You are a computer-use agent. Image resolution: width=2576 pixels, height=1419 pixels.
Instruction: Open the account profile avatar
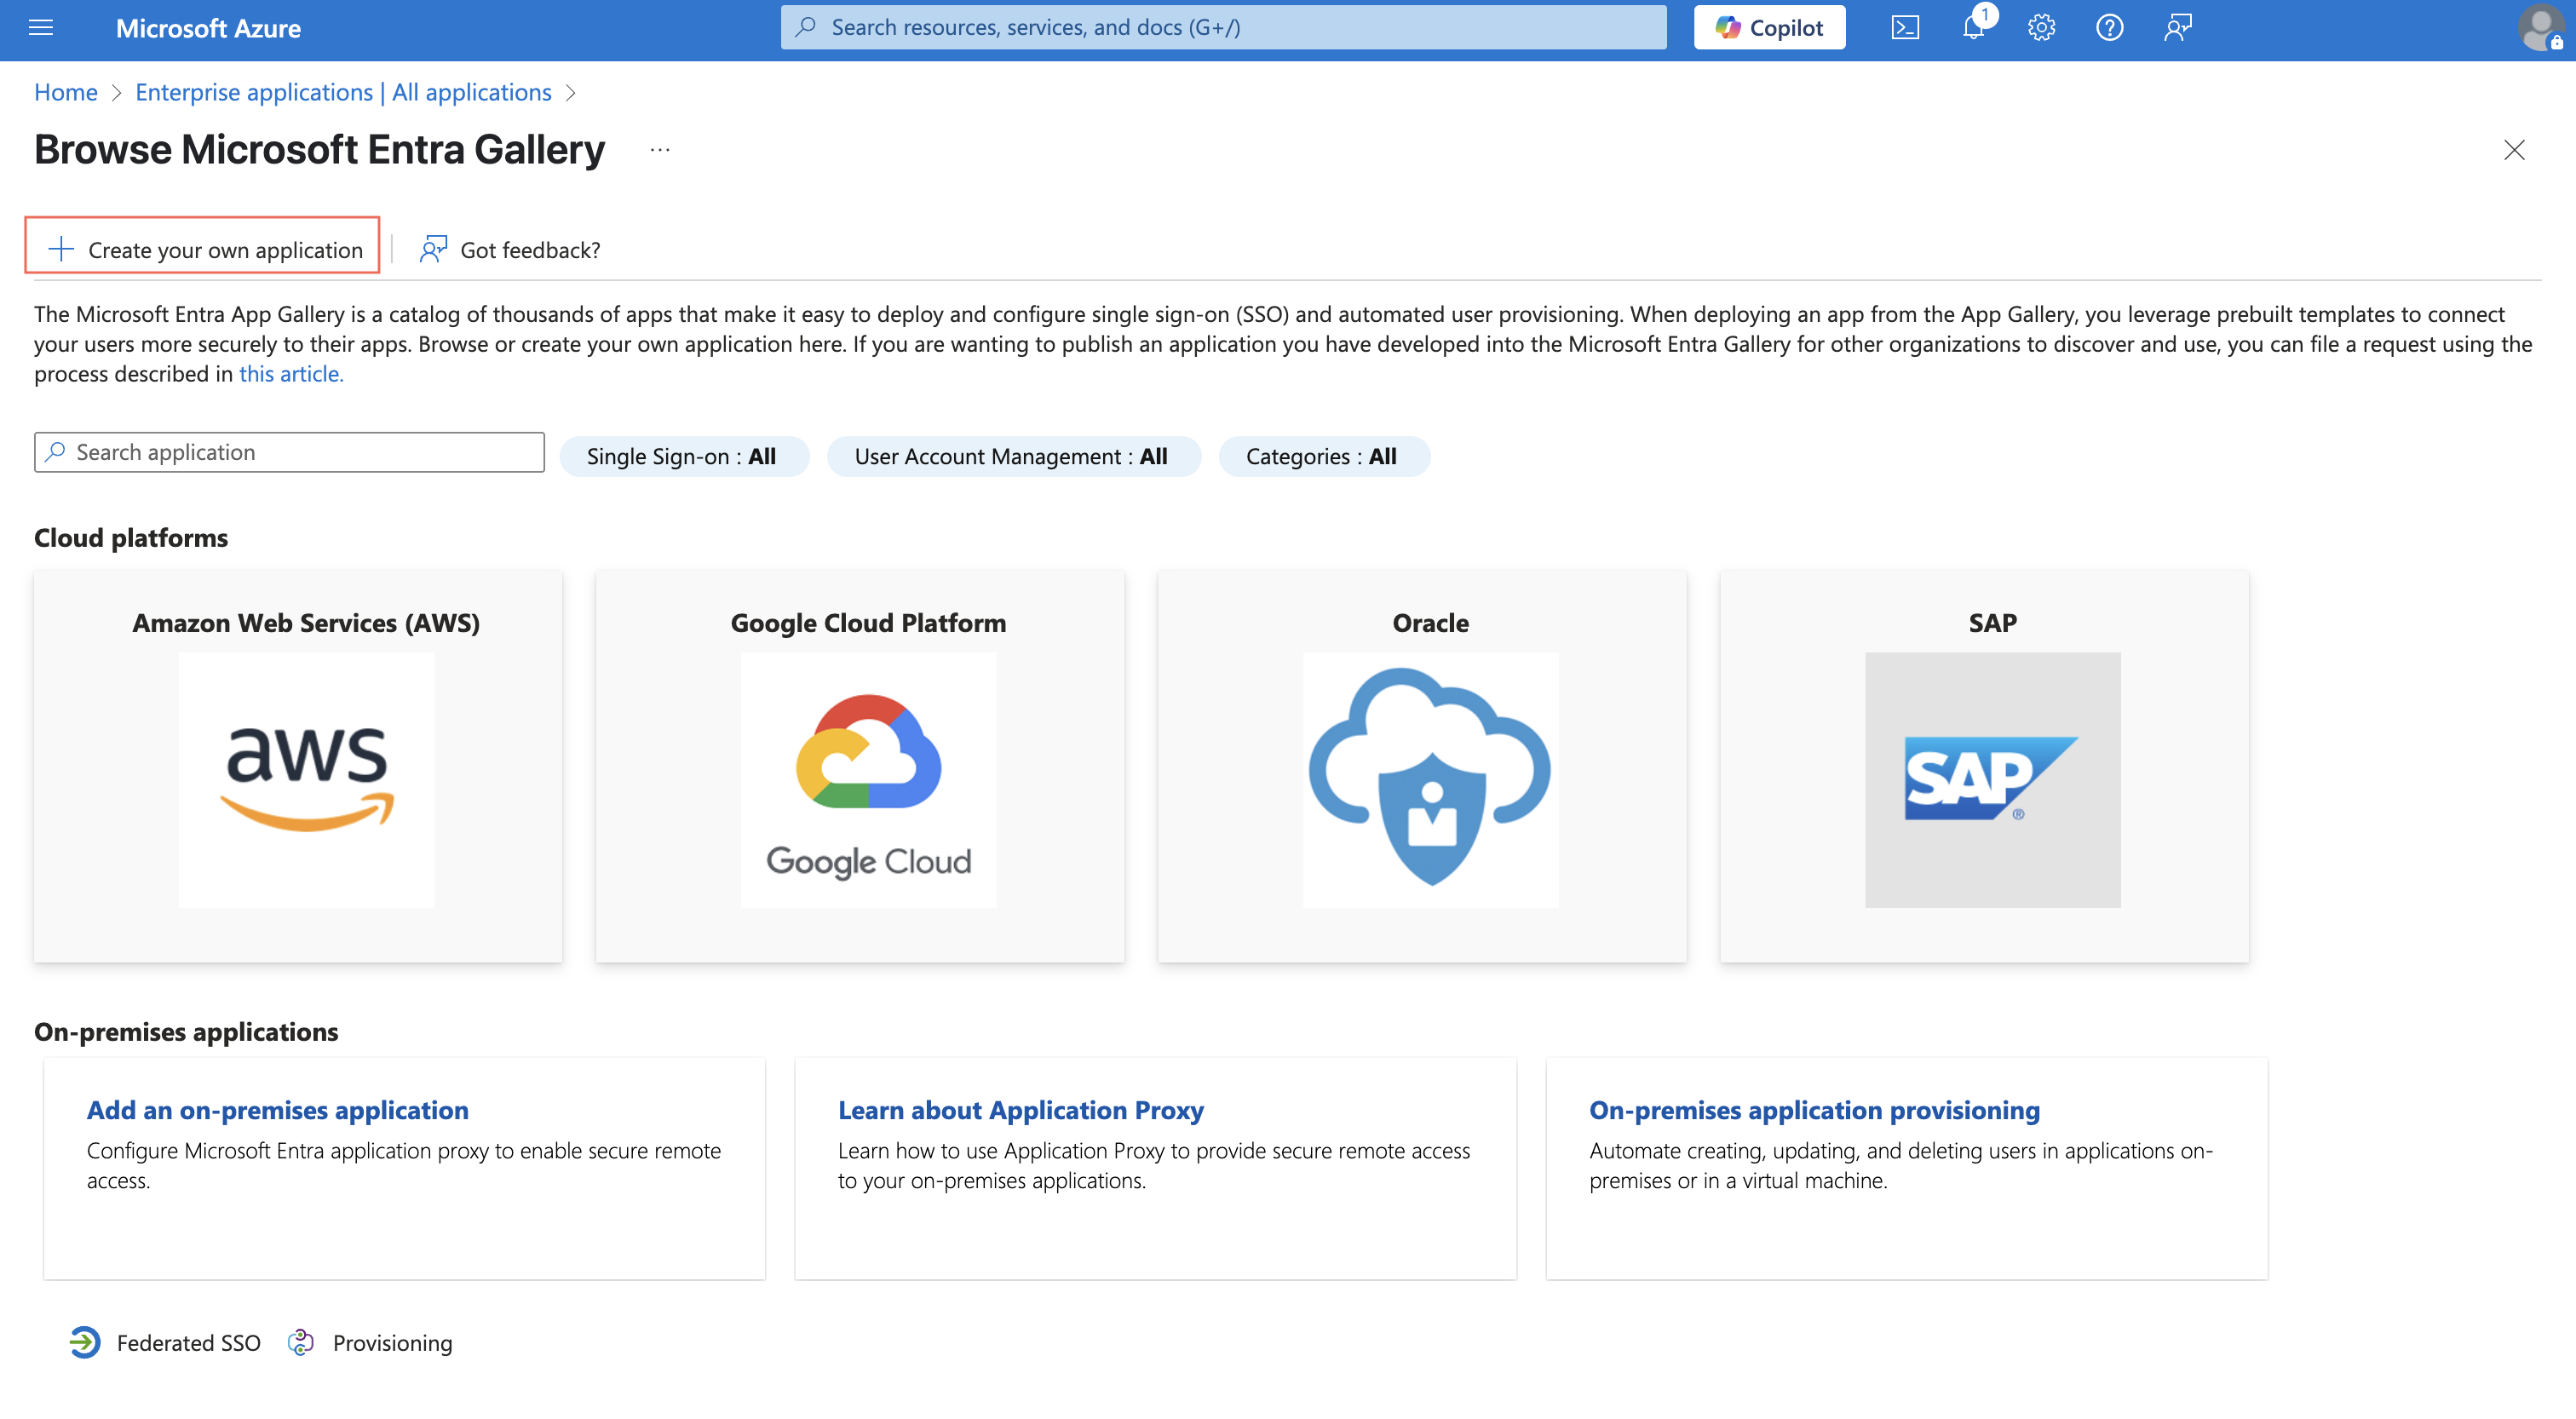[2539, 28]
